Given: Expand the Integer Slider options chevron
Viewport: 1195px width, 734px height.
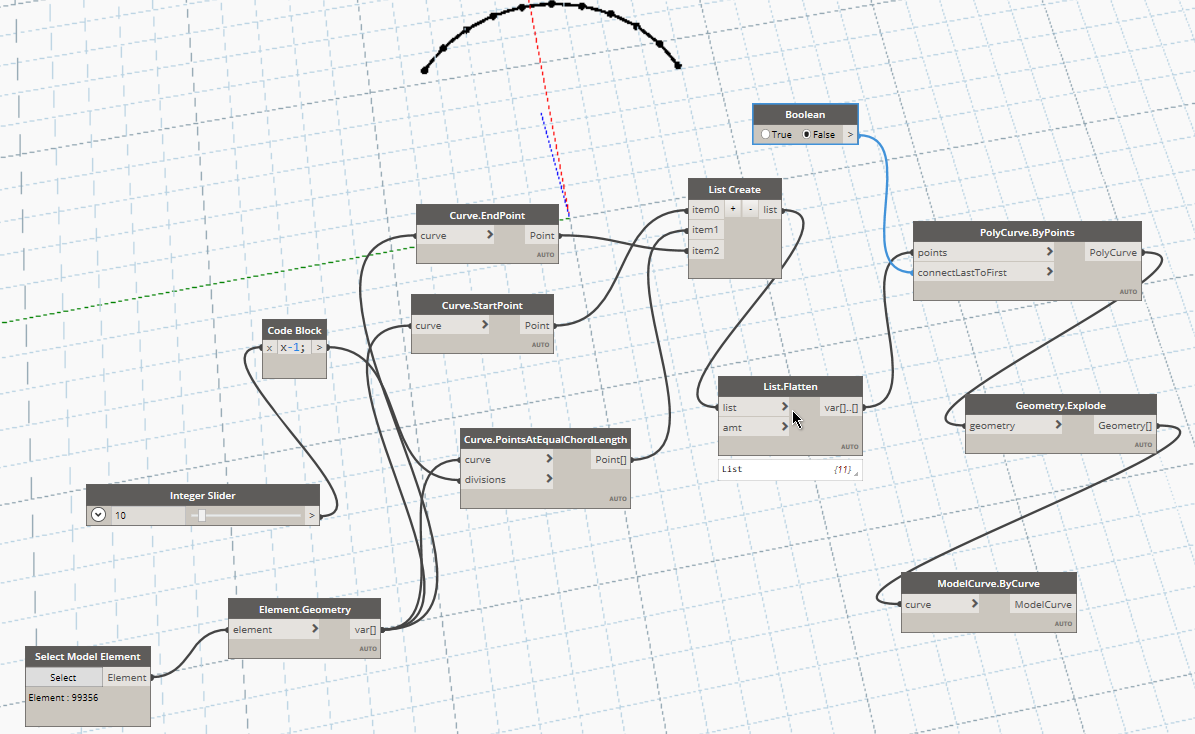Looking at the screenshot, I should pos(98,514).
